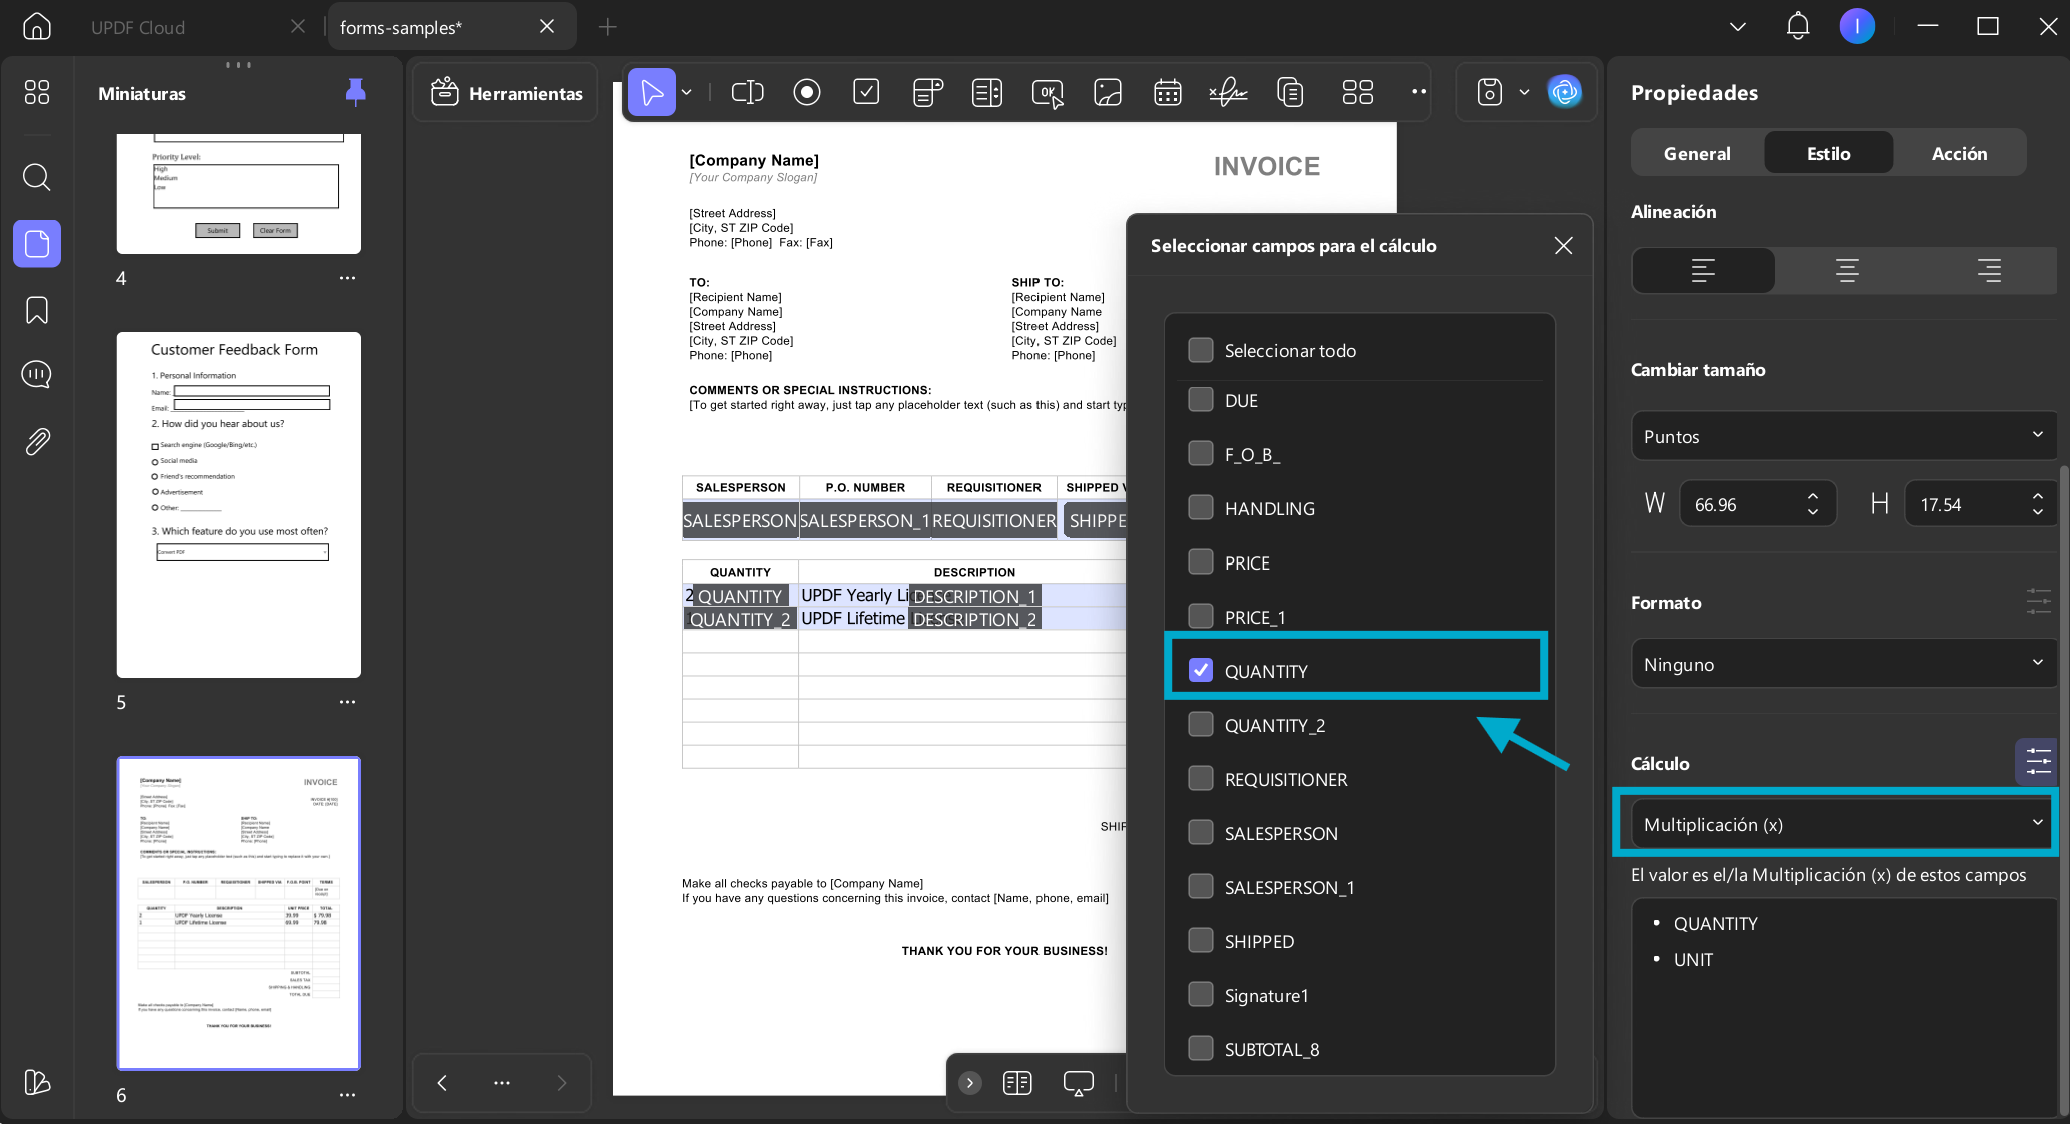Switch to the Acción properties tab
The width and height of the screenshot is (2070, 1124).
coord(1959,153)
